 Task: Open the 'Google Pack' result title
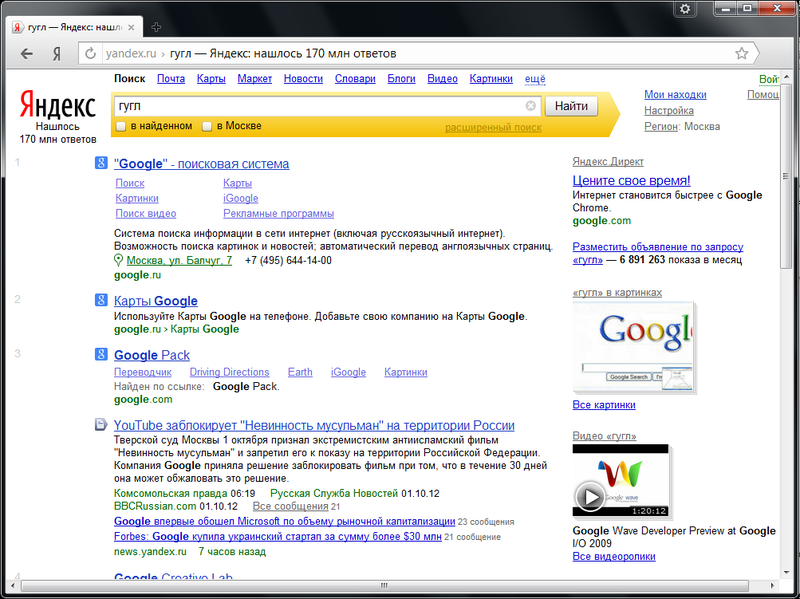tap(152, 355)
